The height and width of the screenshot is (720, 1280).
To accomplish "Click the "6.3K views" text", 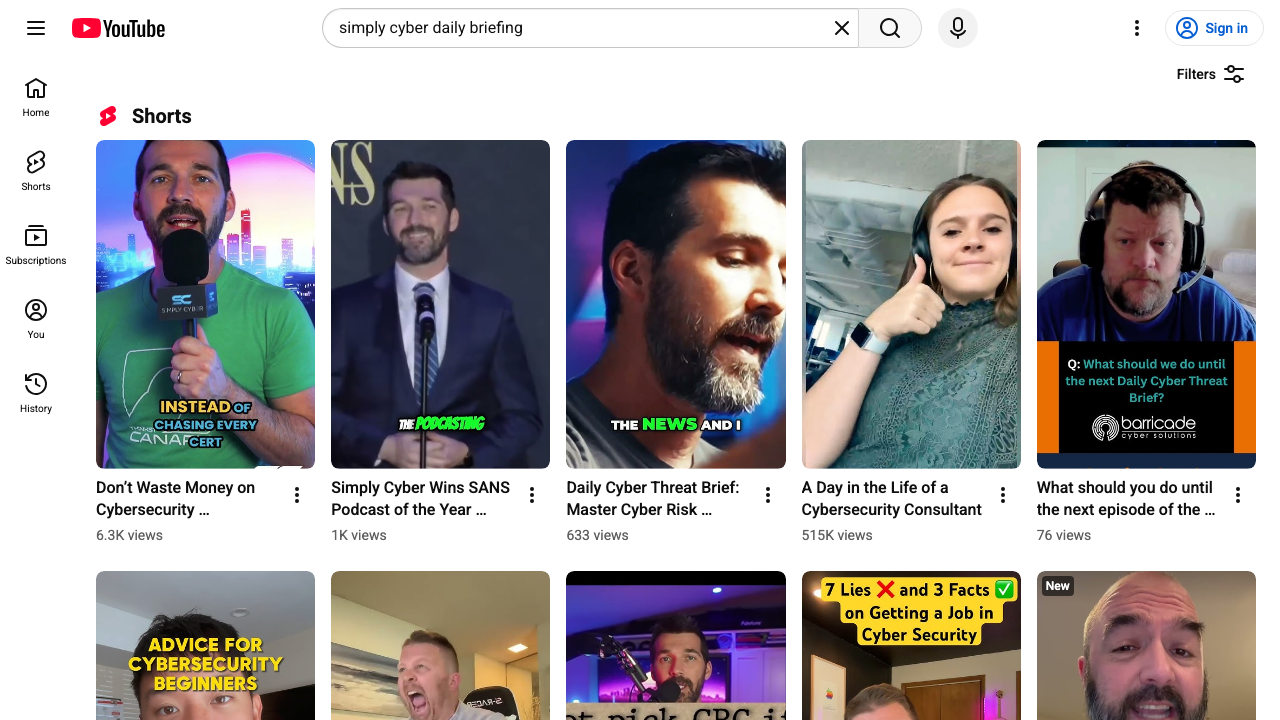I will (x=129, y=535).
